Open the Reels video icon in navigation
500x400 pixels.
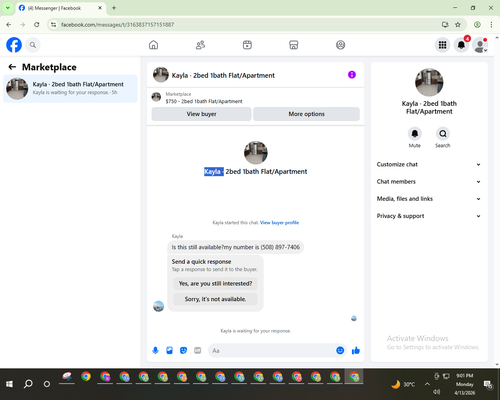[x=247, y=45]
